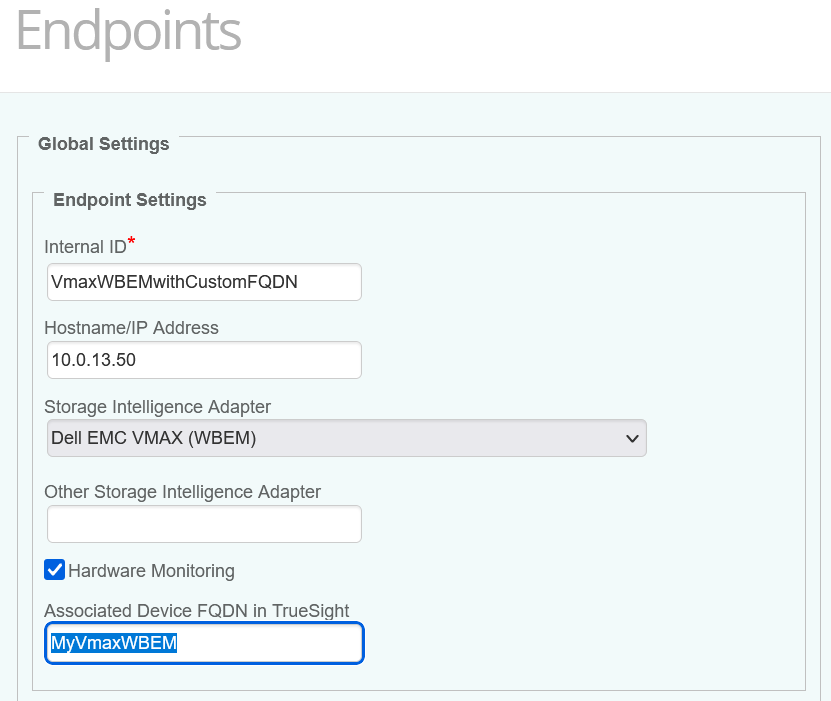The image size is (831, 701).
Task: Click the Other Storage Intelligence Adapter field
Action: tap(204, 524)
